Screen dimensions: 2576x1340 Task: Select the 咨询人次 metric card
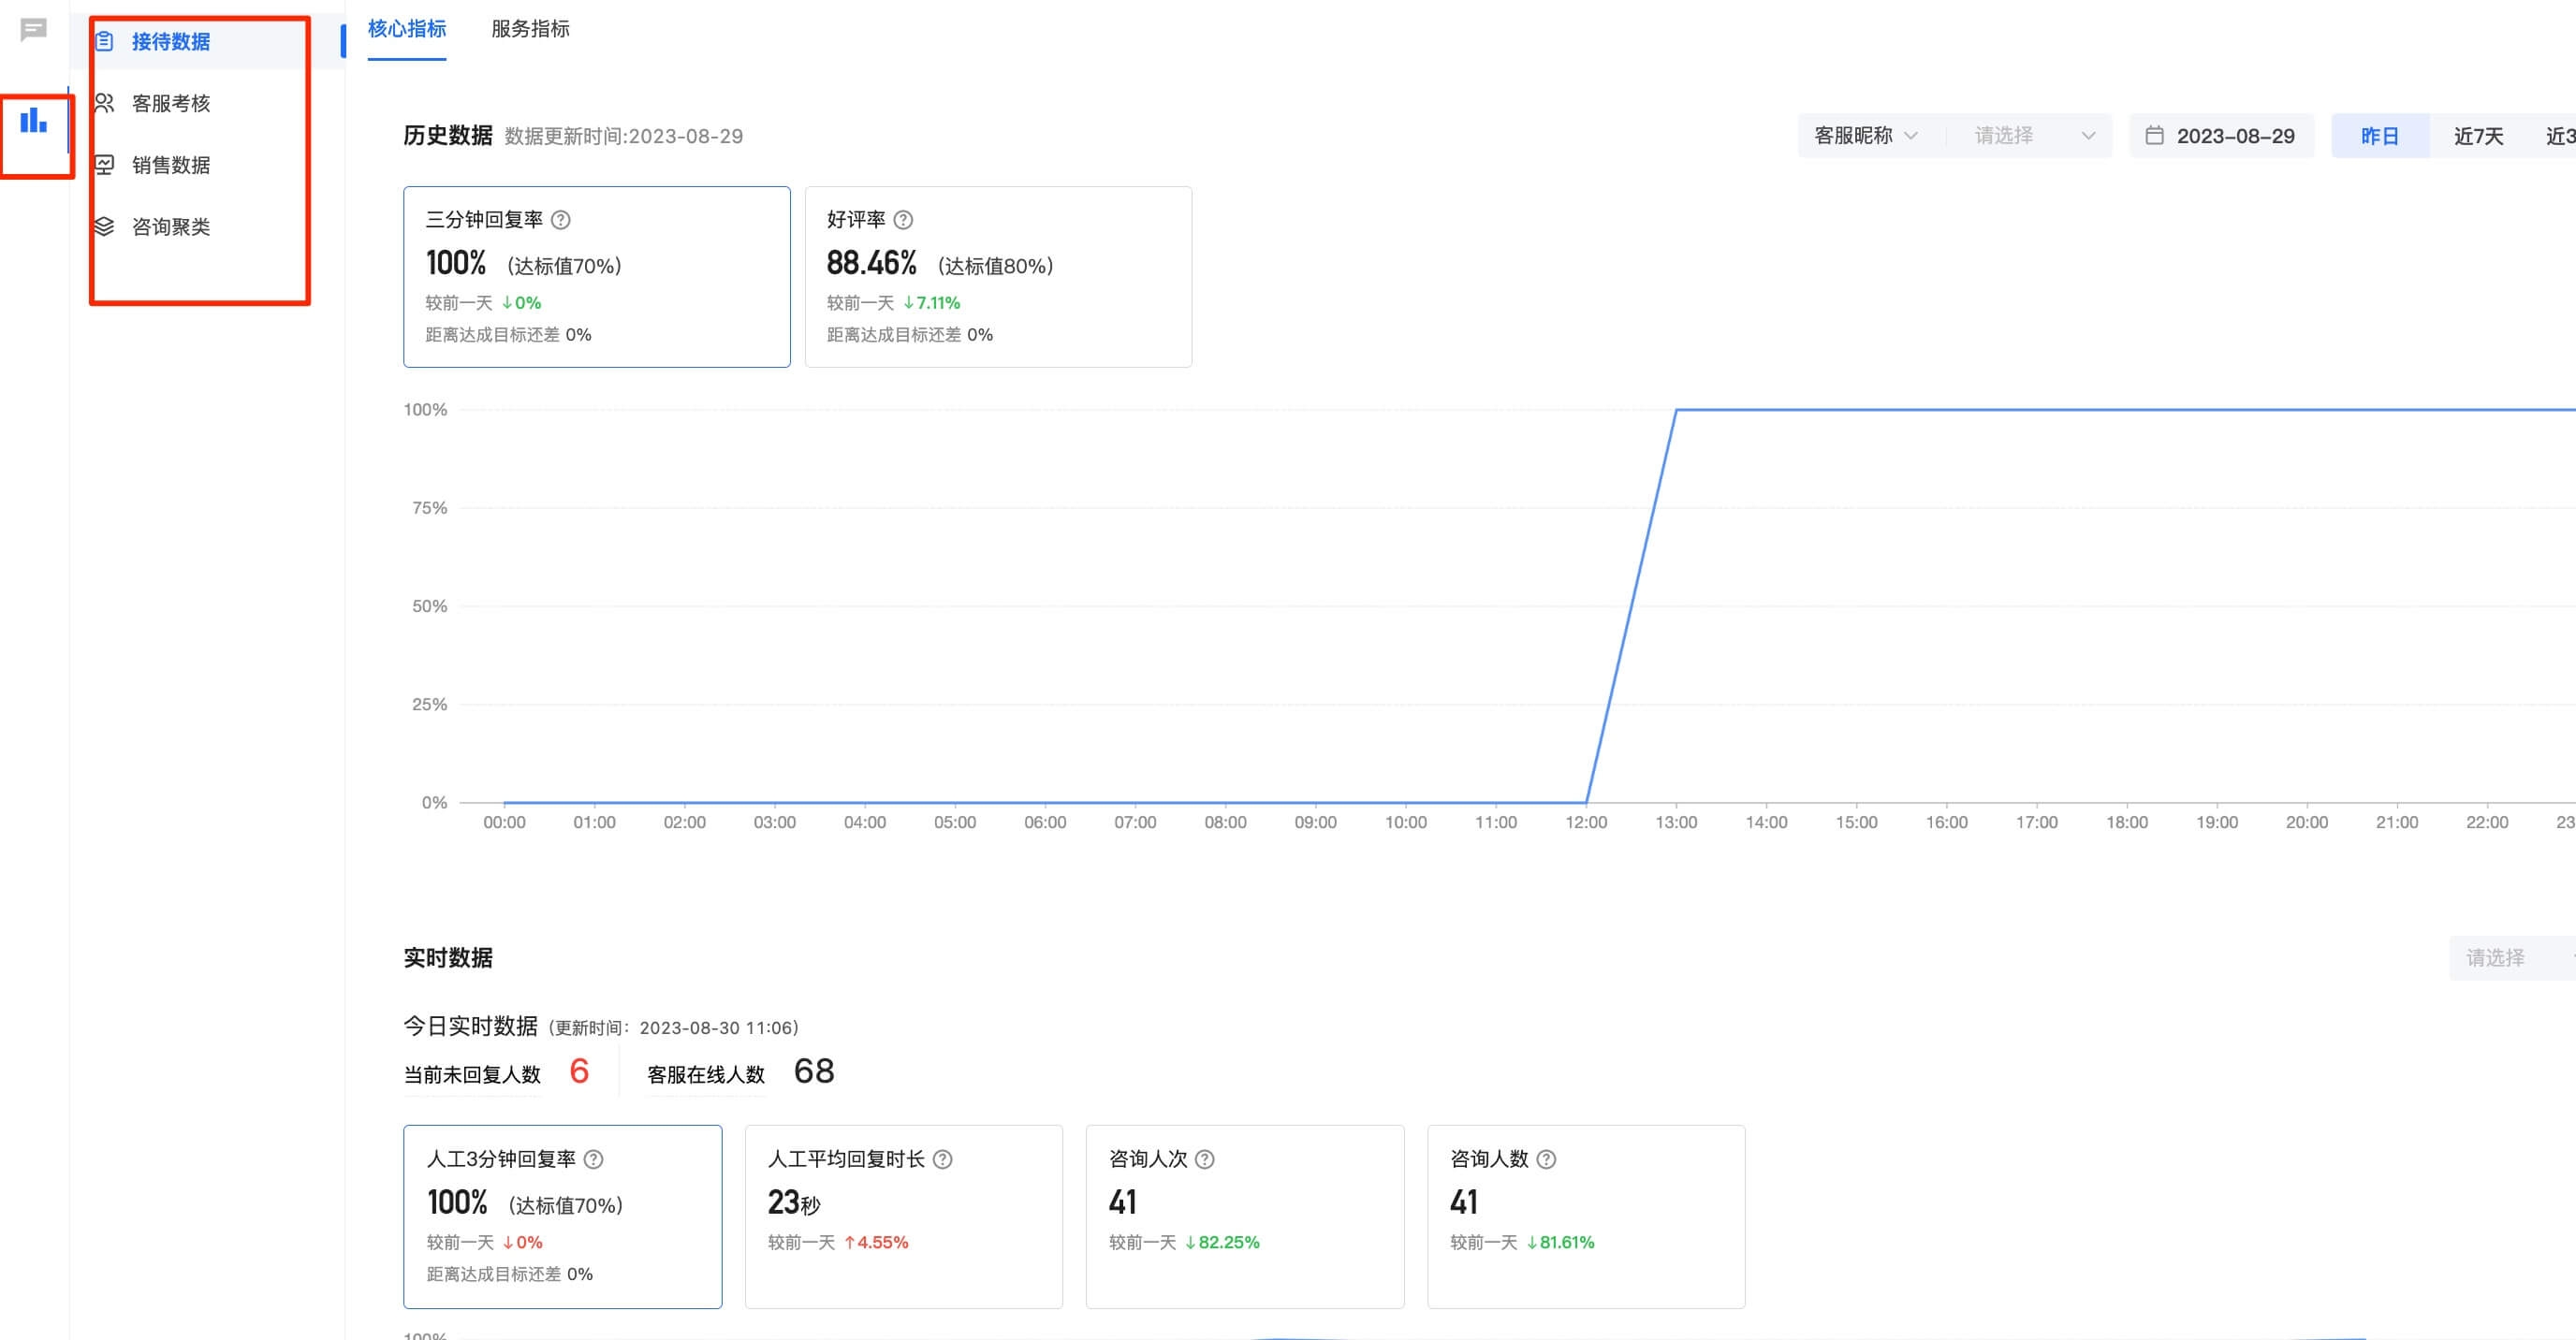pos(1245,1216)
